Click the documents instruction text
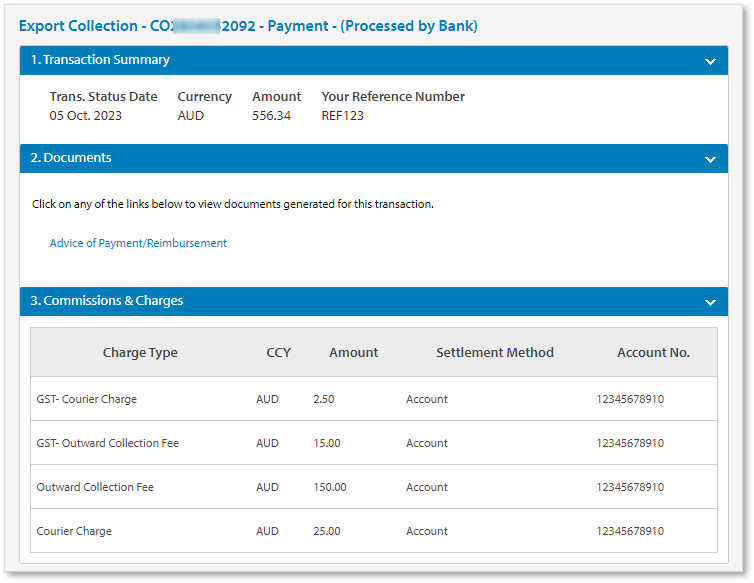 pos(233,204)
